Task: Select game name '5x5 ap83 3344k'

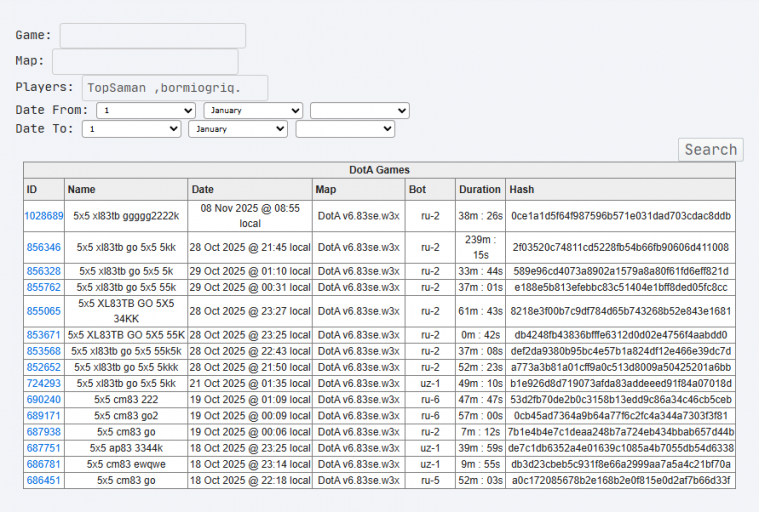Action: point(126,448)
